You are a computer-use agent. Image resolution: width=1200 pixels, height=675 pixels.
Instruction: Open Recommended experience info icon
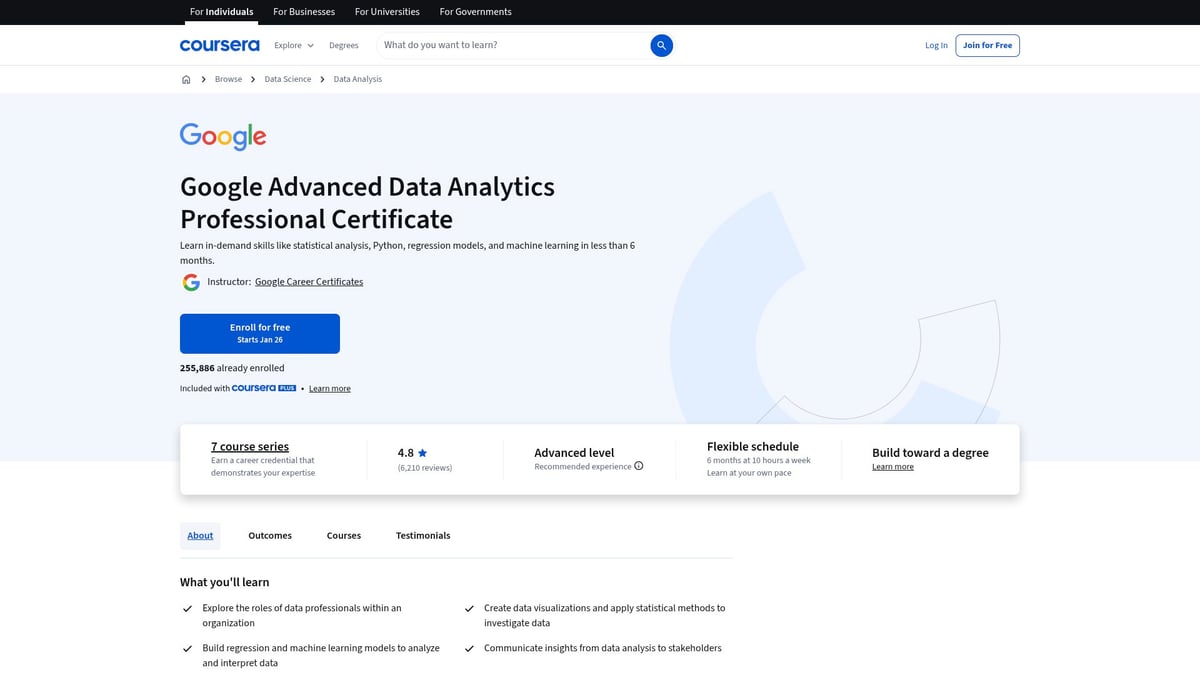(639, 466)
